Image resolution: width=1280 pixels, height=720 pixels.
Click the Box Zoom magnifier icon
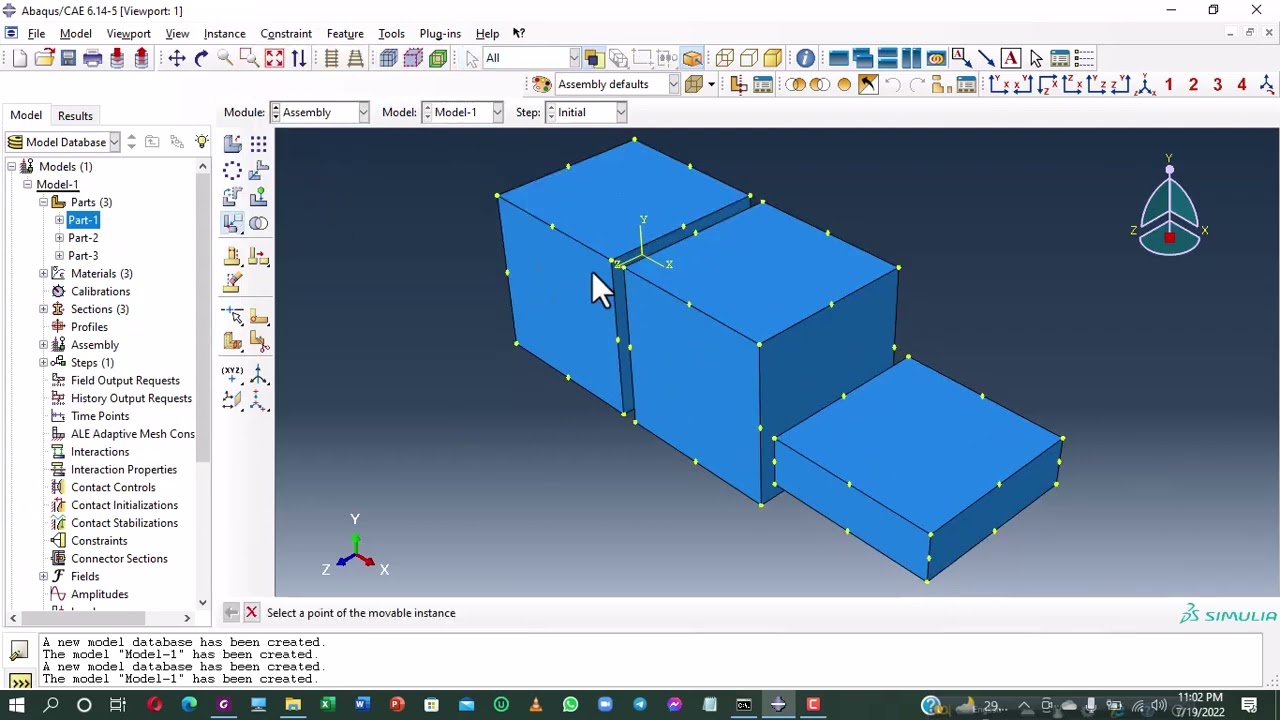point(249,58)
